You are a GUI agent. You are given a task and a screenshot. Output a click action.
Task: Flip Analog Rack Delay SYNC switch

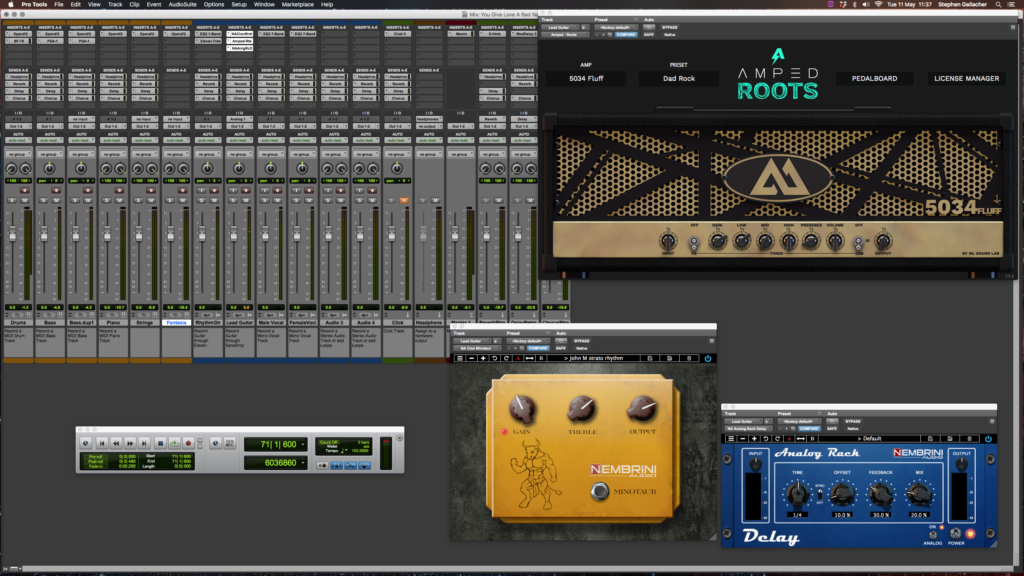pos(820,494)
